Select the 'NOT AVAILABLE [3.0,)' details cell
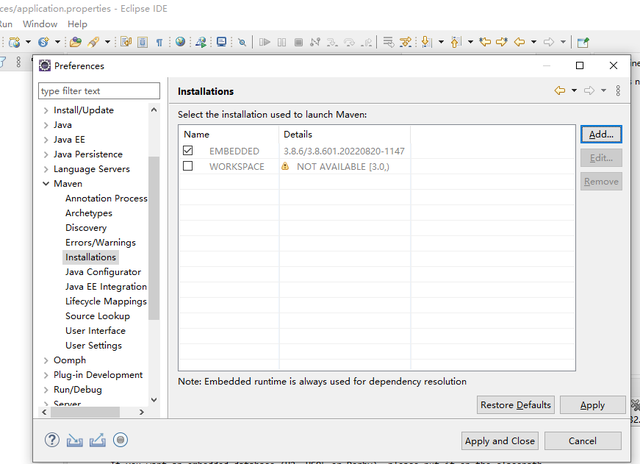This screenshot has height=464, width=640. pos(343,167)
